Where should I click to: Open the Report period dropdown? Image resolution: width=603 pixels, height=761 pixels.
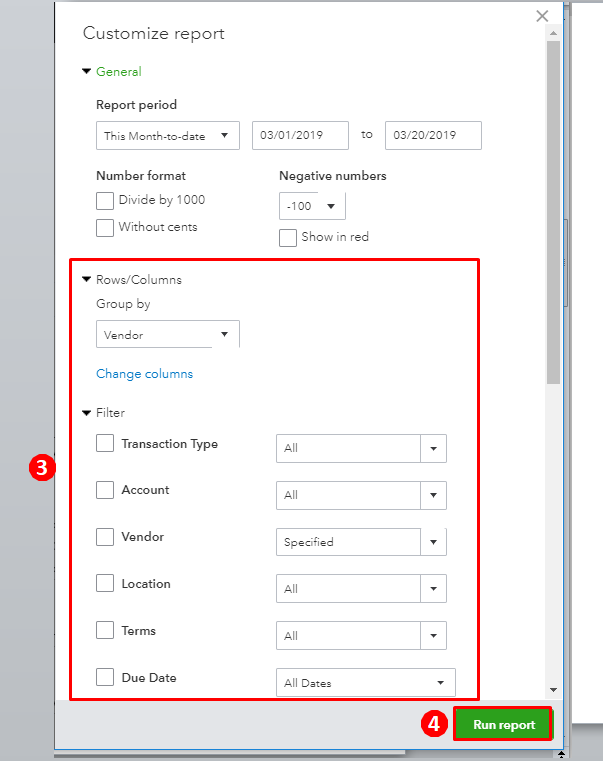coord(168,135)
